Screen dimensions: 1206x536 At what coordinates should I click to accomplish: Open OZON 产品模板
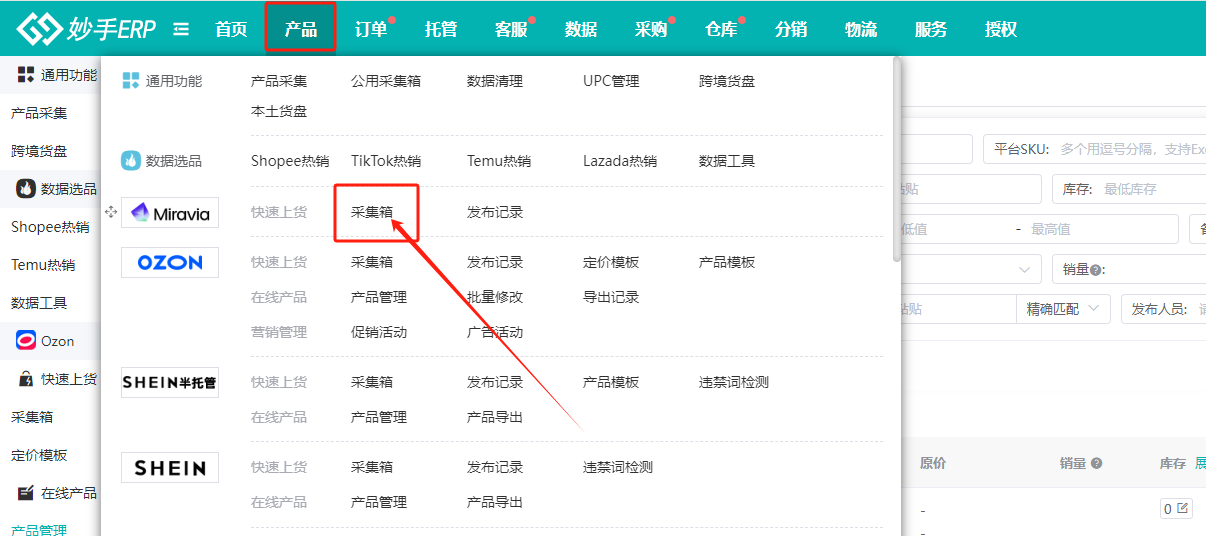point(727,262)
